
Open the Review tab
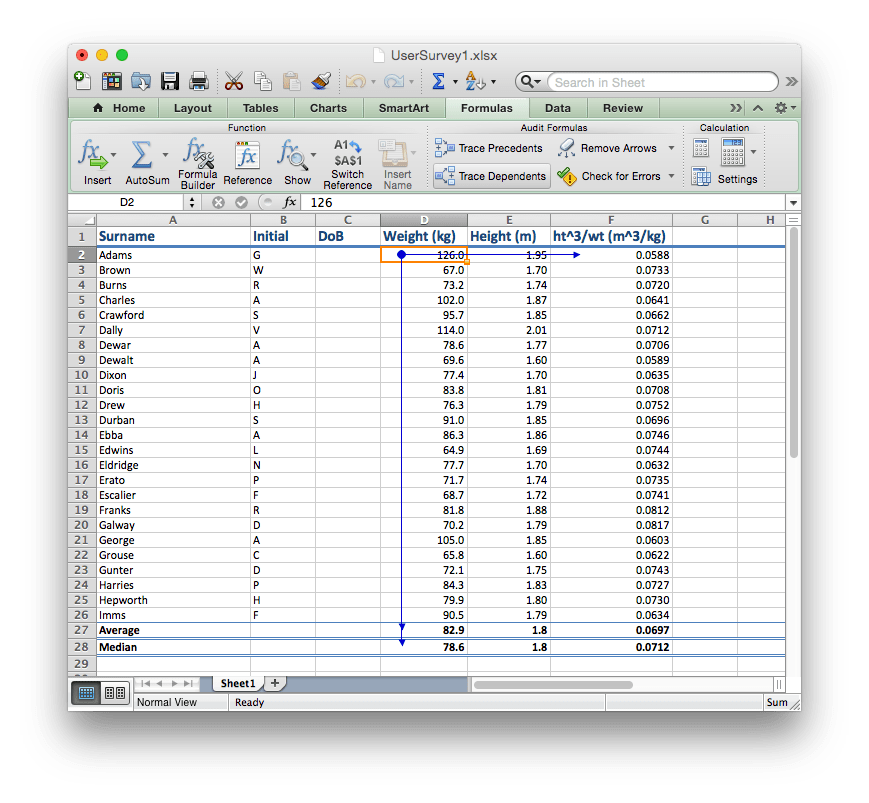pyautogui.click(x=622, y=107)
